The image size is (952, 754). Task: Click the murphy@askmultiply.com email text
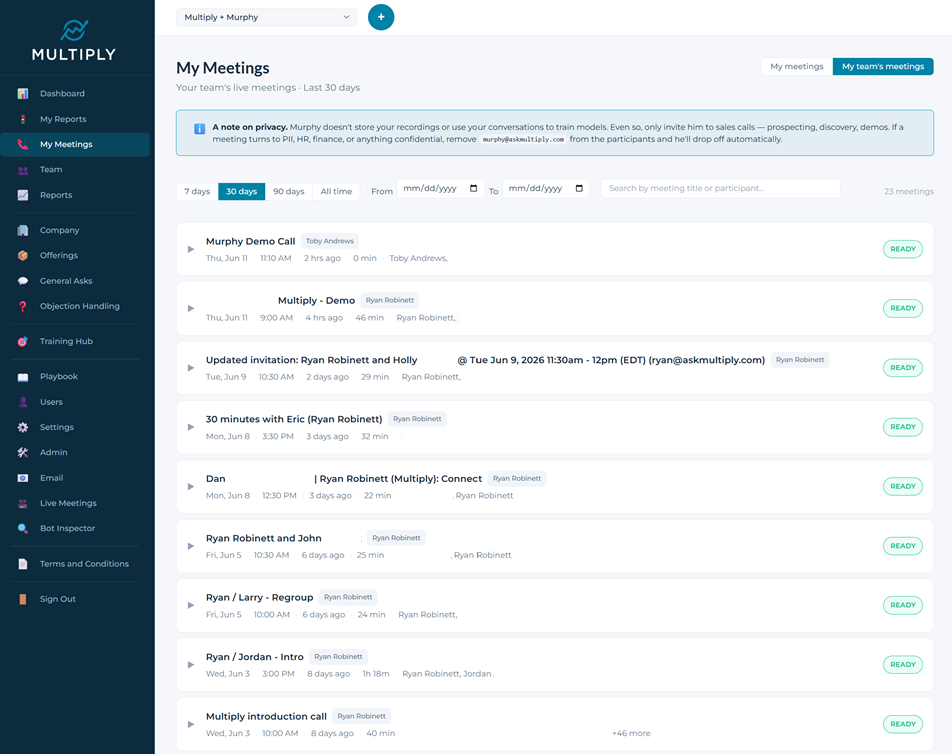[x=523, y=140]
